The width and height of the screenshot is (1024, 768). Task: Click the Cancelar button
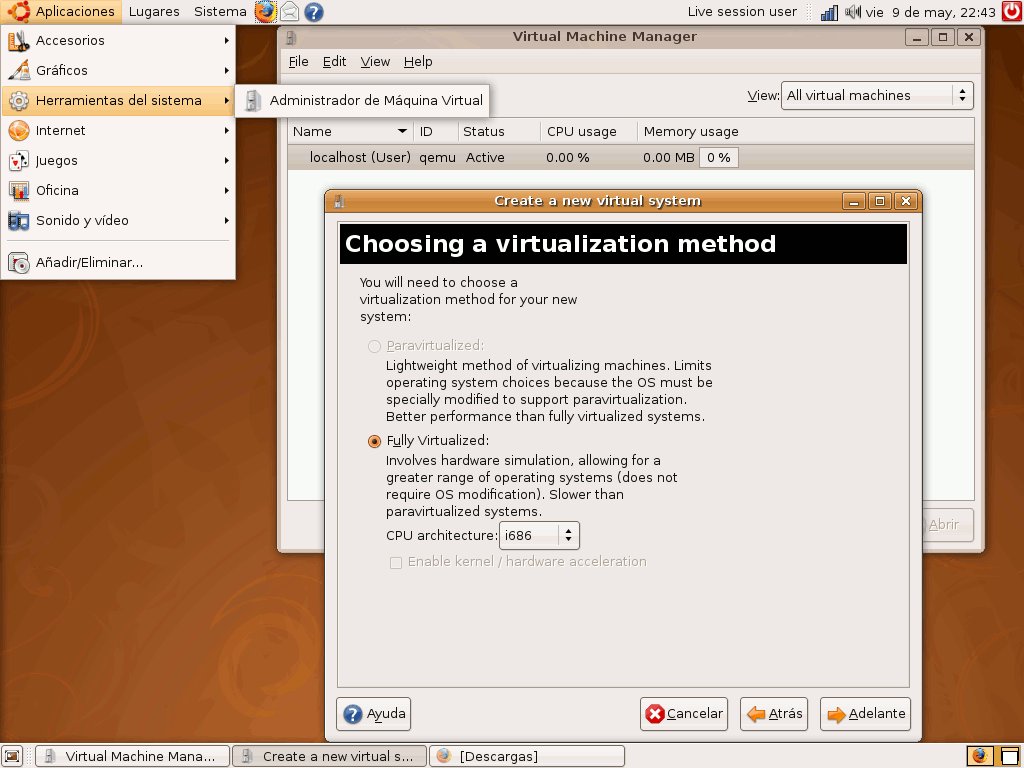point(684,714)
